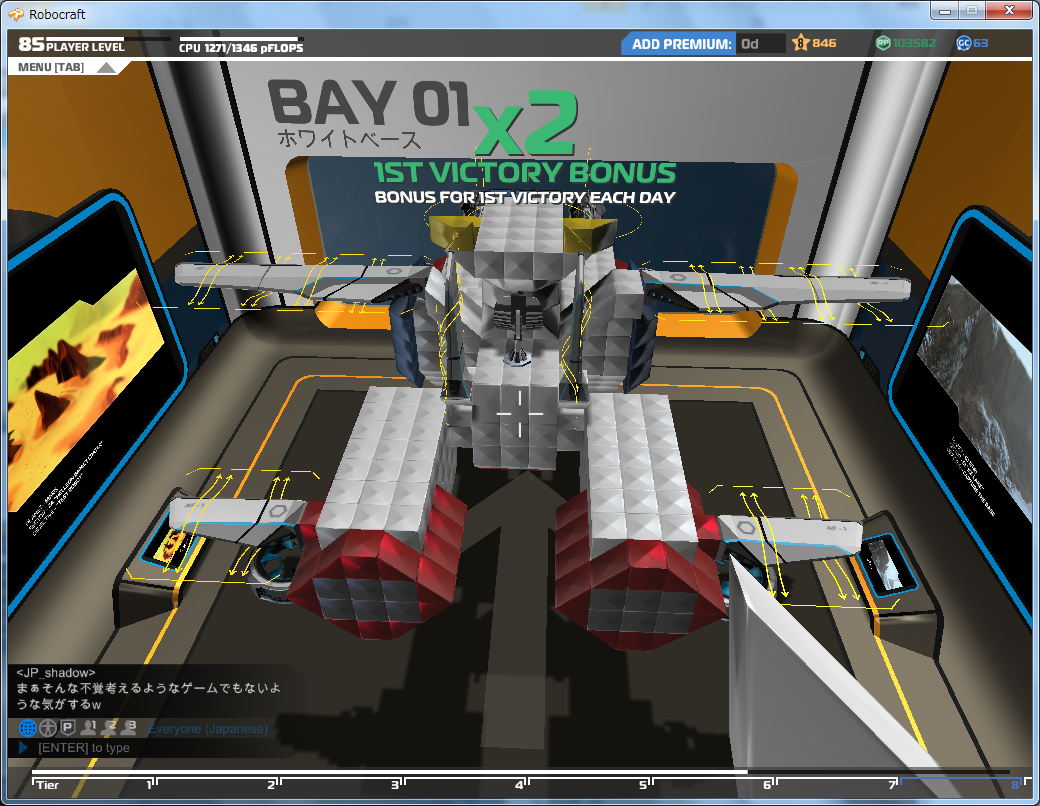The height and width of the screenshot is (806, 1040).
Task: Click the BAY 01 sign
Action: pyautogui.click(x=369, y=103)
